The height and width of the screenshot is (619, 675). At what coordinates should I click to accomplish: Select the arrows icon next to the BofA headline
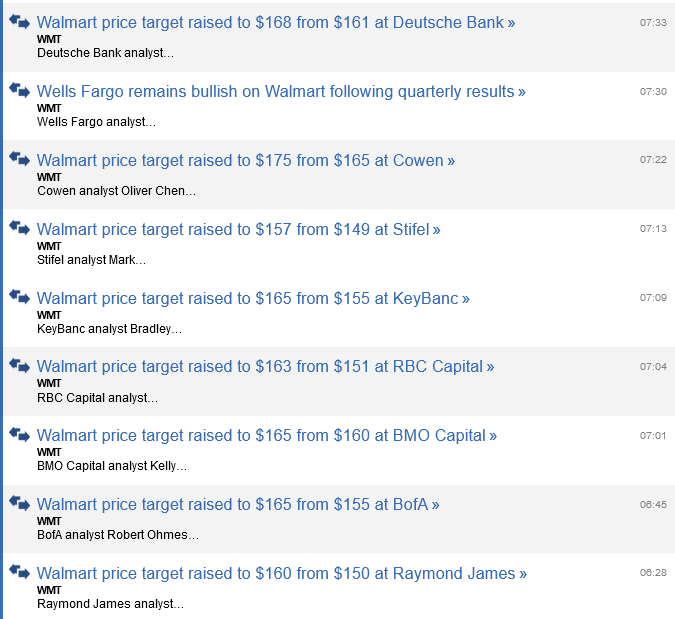click(x=20, y=503)
